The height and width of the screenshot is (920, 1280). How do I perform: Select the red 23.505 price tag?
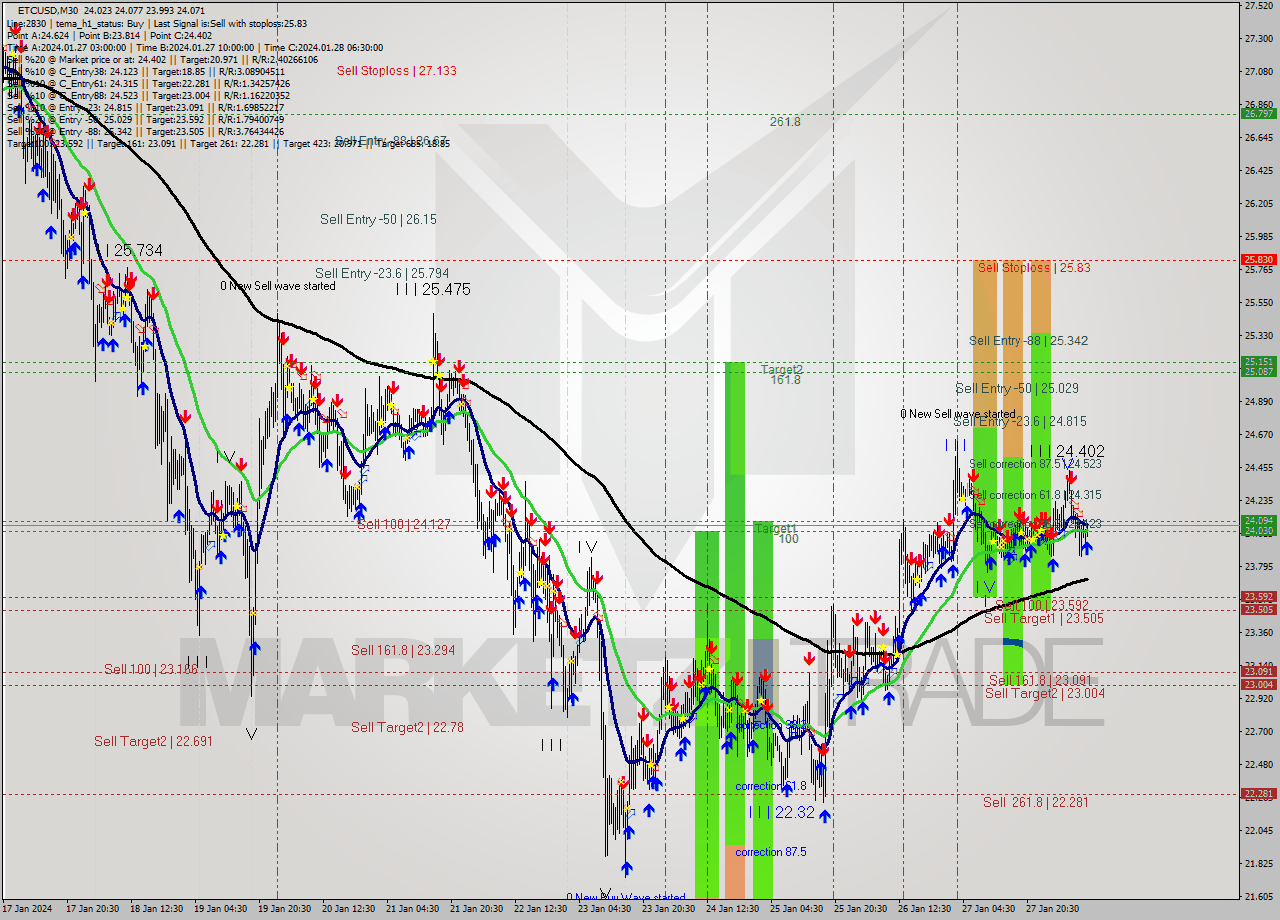(1259, 610)
